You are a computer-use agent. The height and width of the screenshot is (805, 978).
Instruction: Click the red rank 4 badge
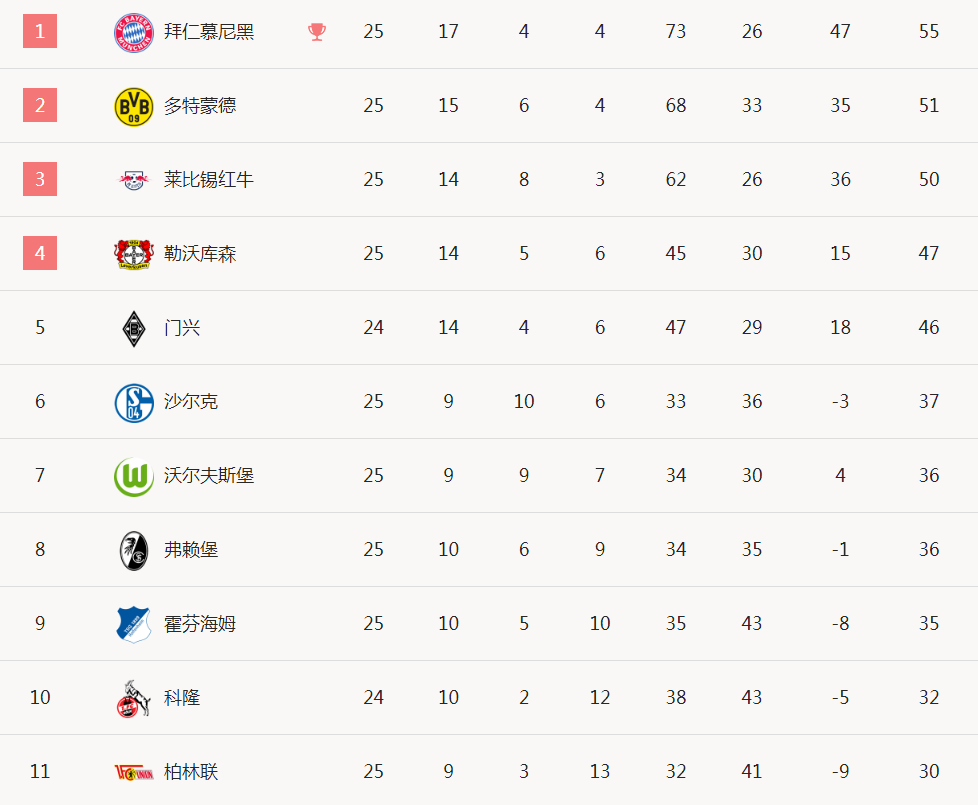click(40, 253)
